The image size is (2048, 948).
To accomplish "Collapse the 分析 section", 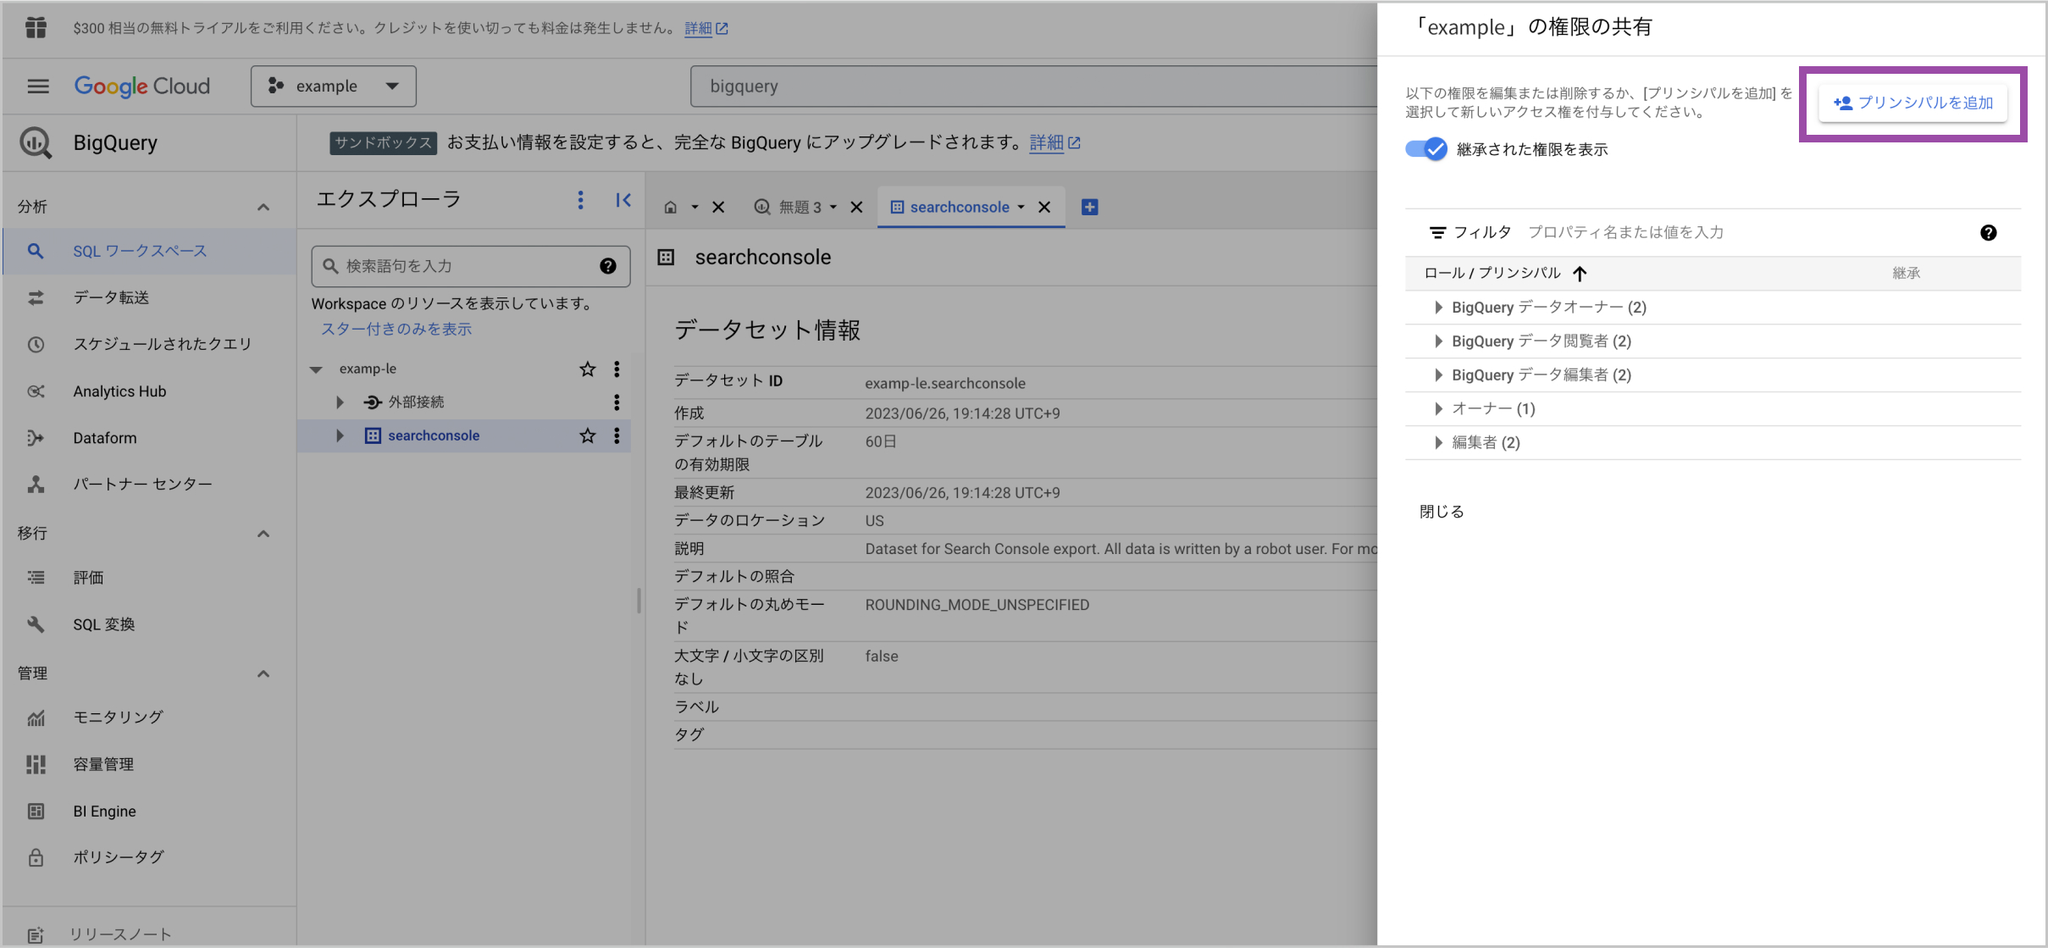I will (263, 207).
